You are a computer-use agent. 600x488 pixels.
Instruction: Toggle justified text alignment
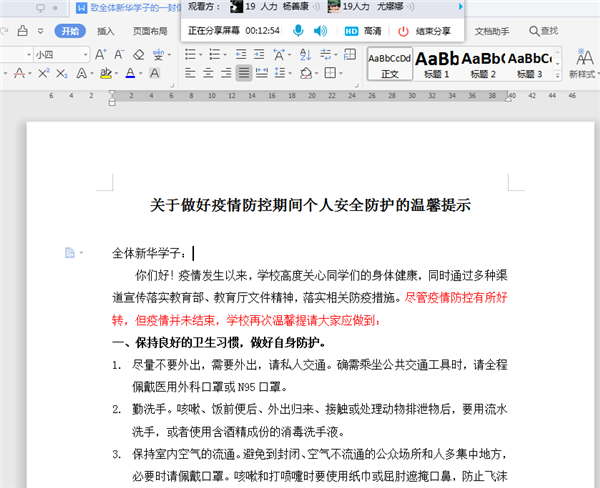tap(244, 74)
